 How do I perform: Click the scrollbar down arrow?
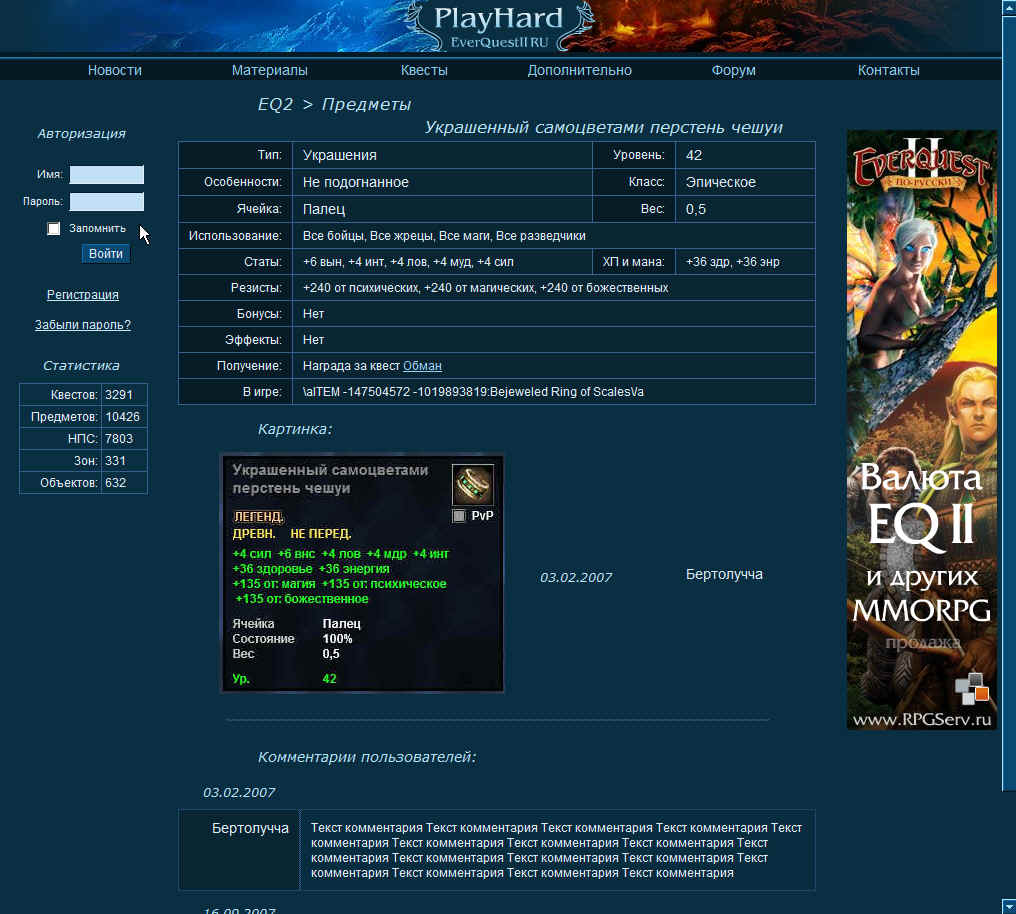1008,906
